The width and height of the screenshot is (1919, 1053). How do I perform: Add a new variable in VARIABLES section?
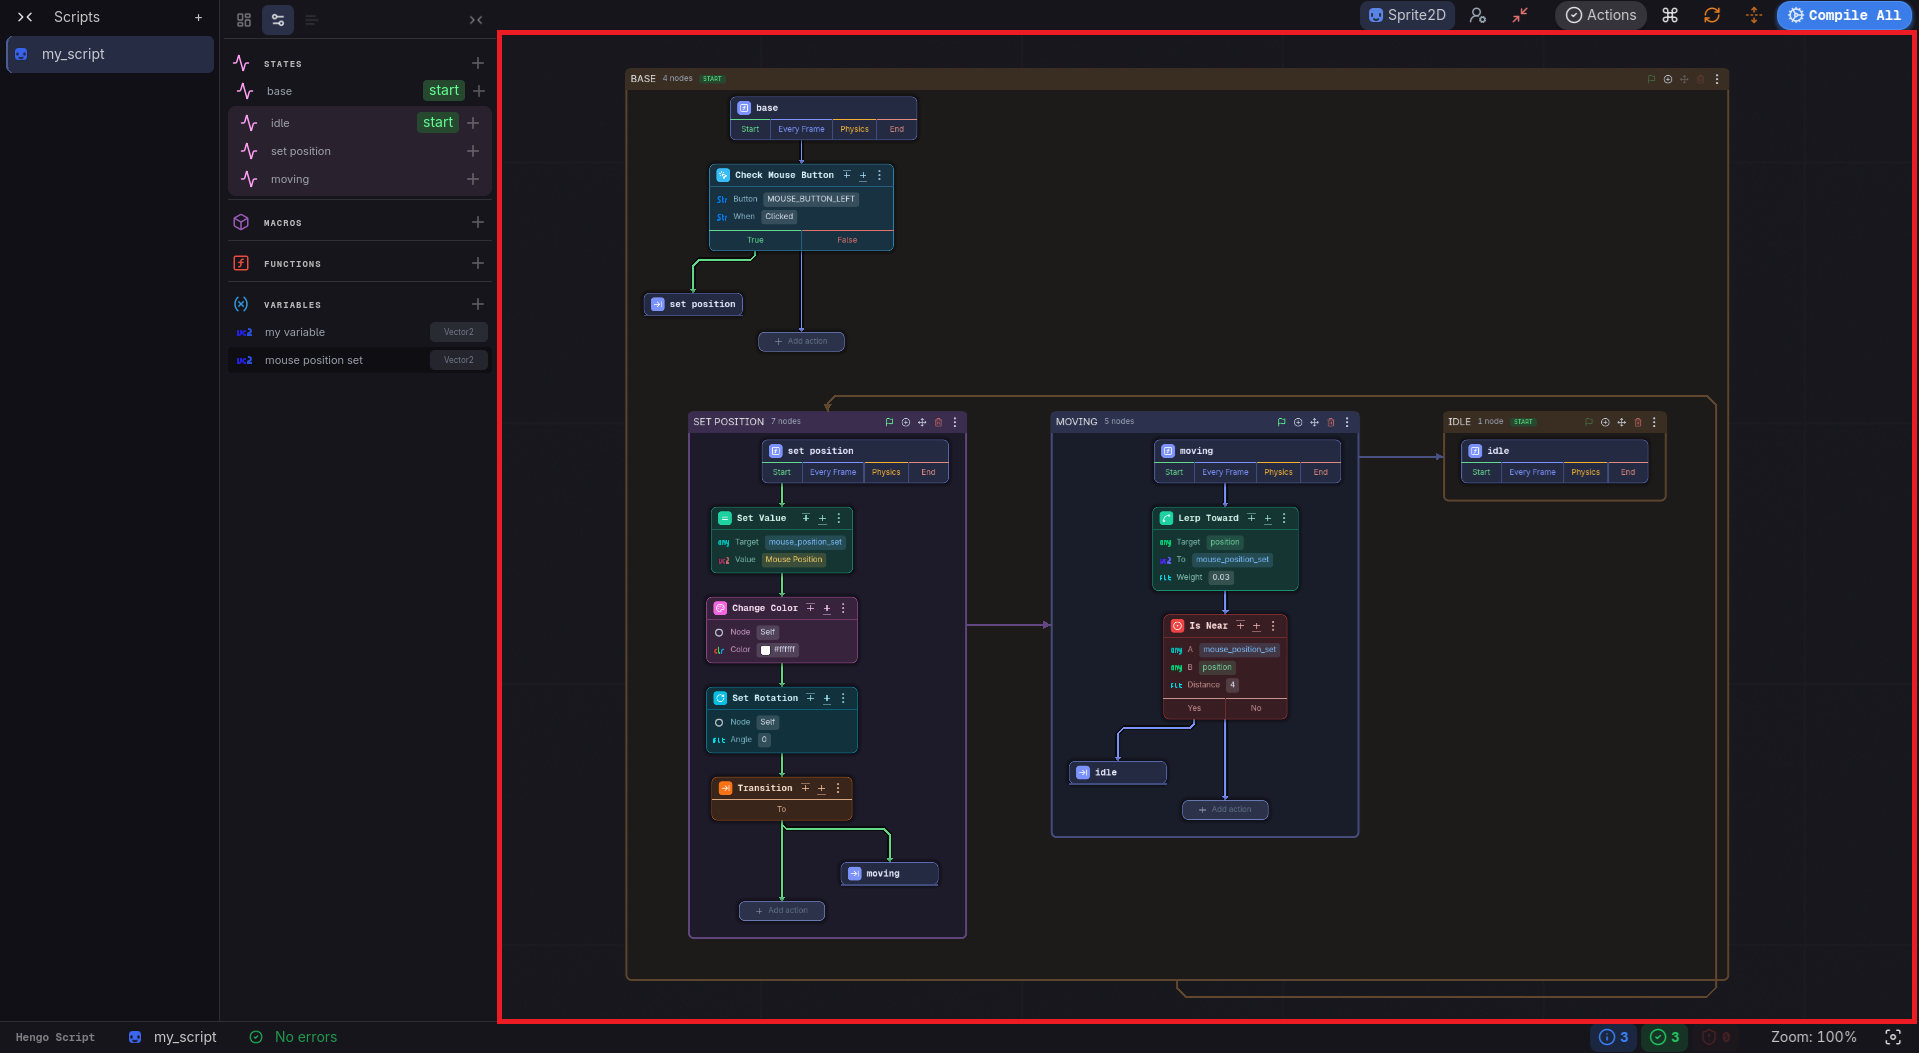(478, 304)
